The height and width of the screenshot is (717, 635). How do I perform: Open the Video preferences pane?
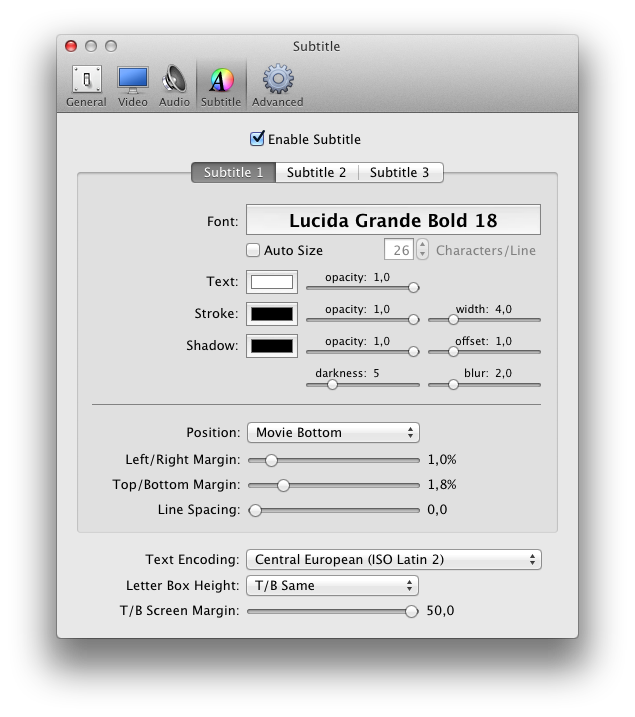(x=133, y=86)
